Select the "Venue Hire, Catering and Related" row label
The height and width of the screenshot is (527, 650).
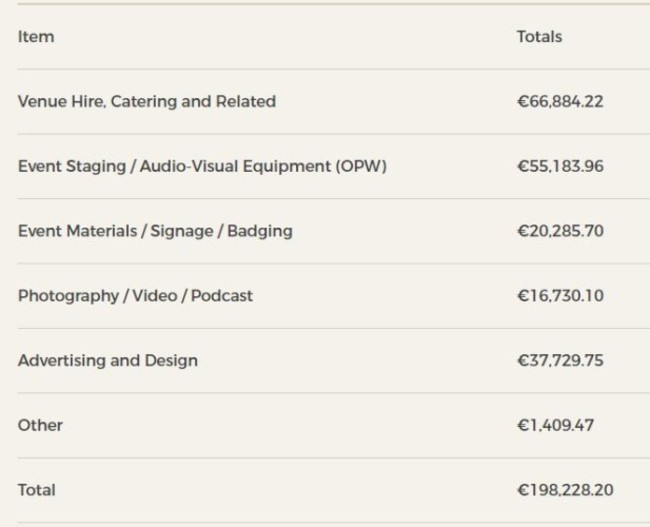click(146, 101)
